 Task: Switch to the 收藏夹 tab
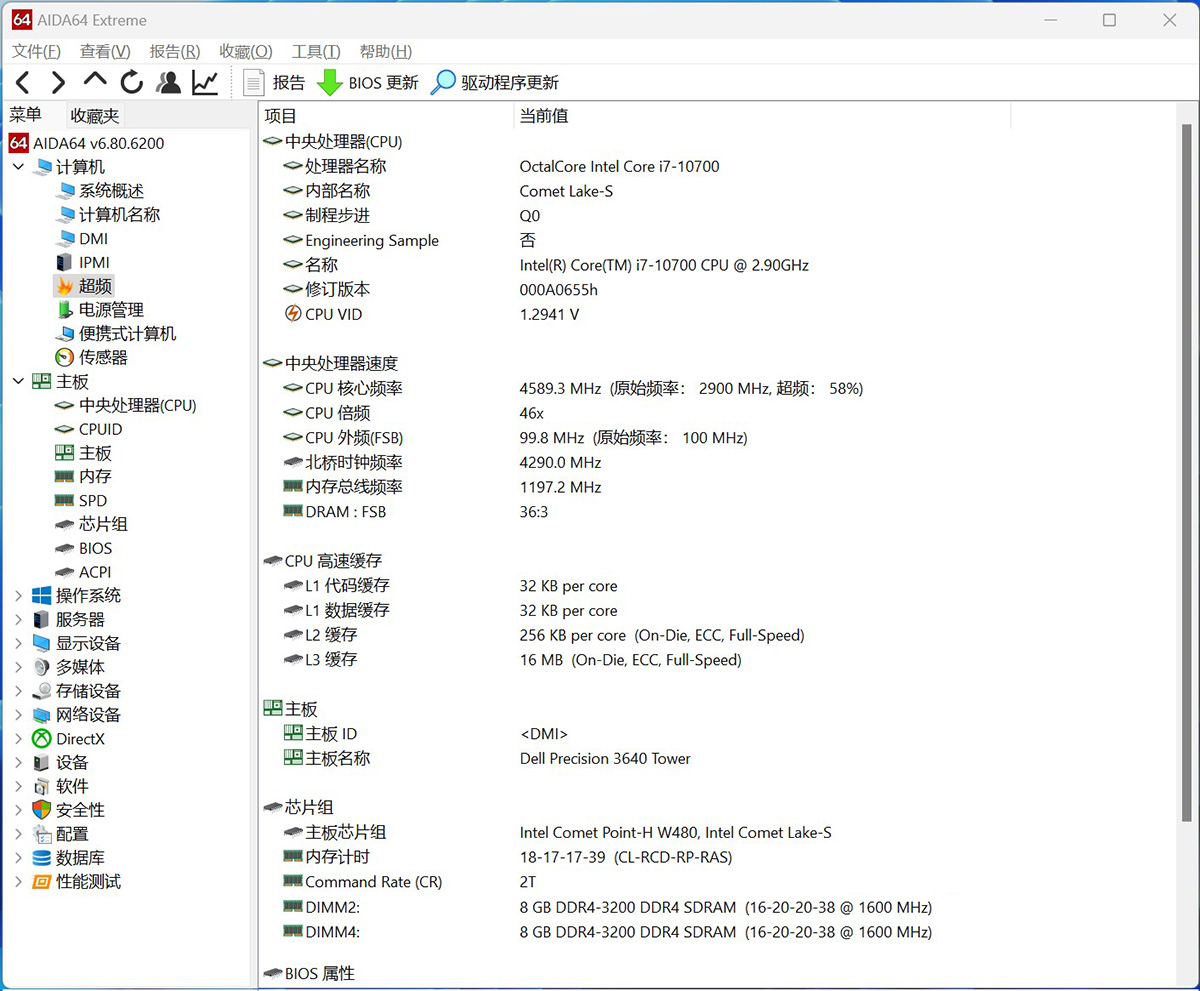point(95,116)
